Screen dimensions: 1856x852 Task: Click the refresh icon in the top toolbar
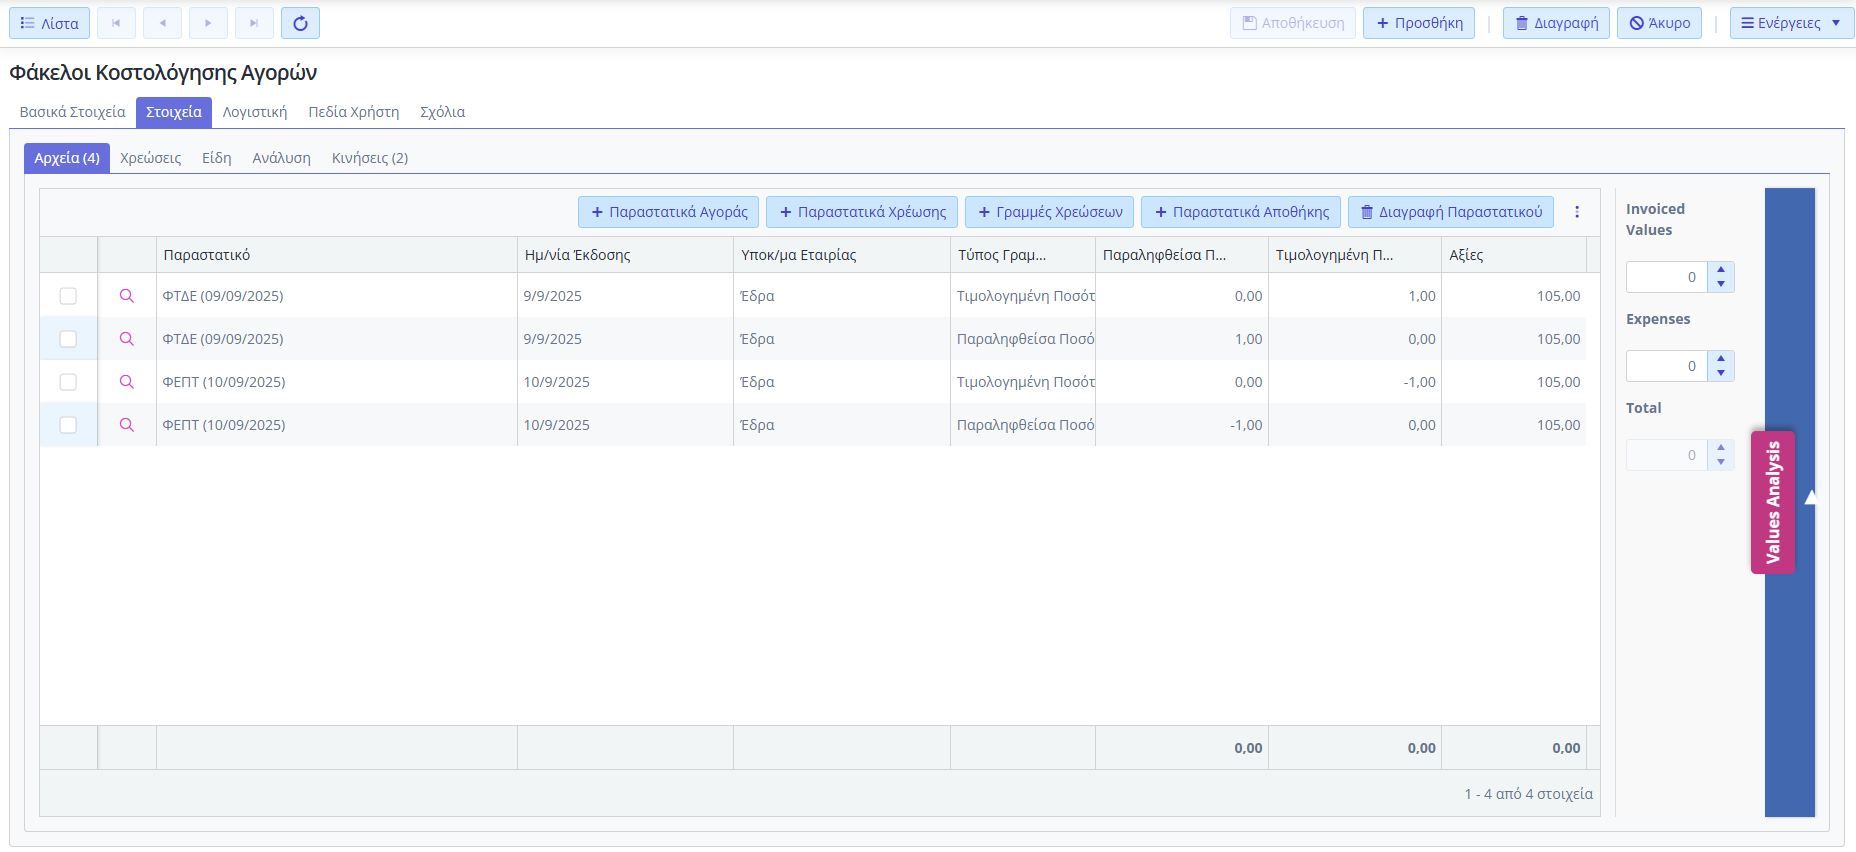(x=300, y=23)
